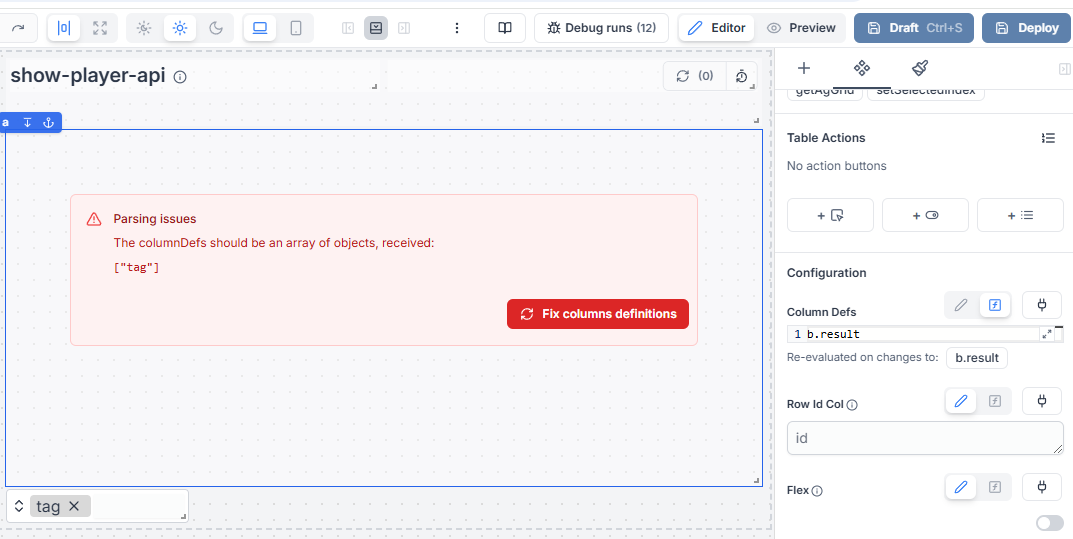Image resolution: width=1073 pixels, height=539 pixels.
Task: Add a select list table action
Action: pos(1020,215)
